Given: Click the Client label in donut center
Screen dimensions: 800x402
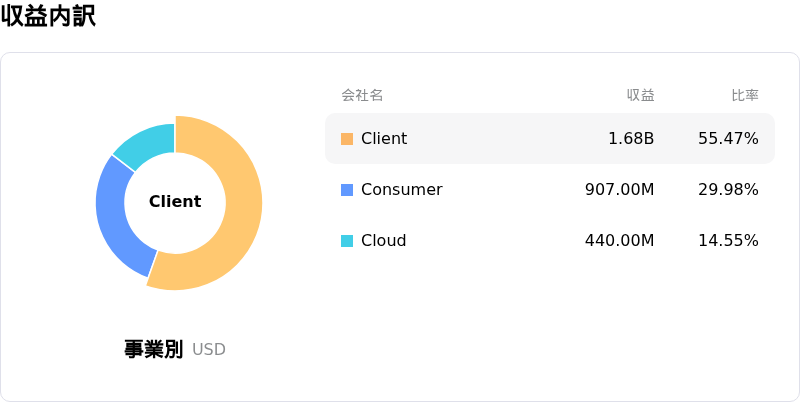Looking at the screenshot, I should (175, 202).
